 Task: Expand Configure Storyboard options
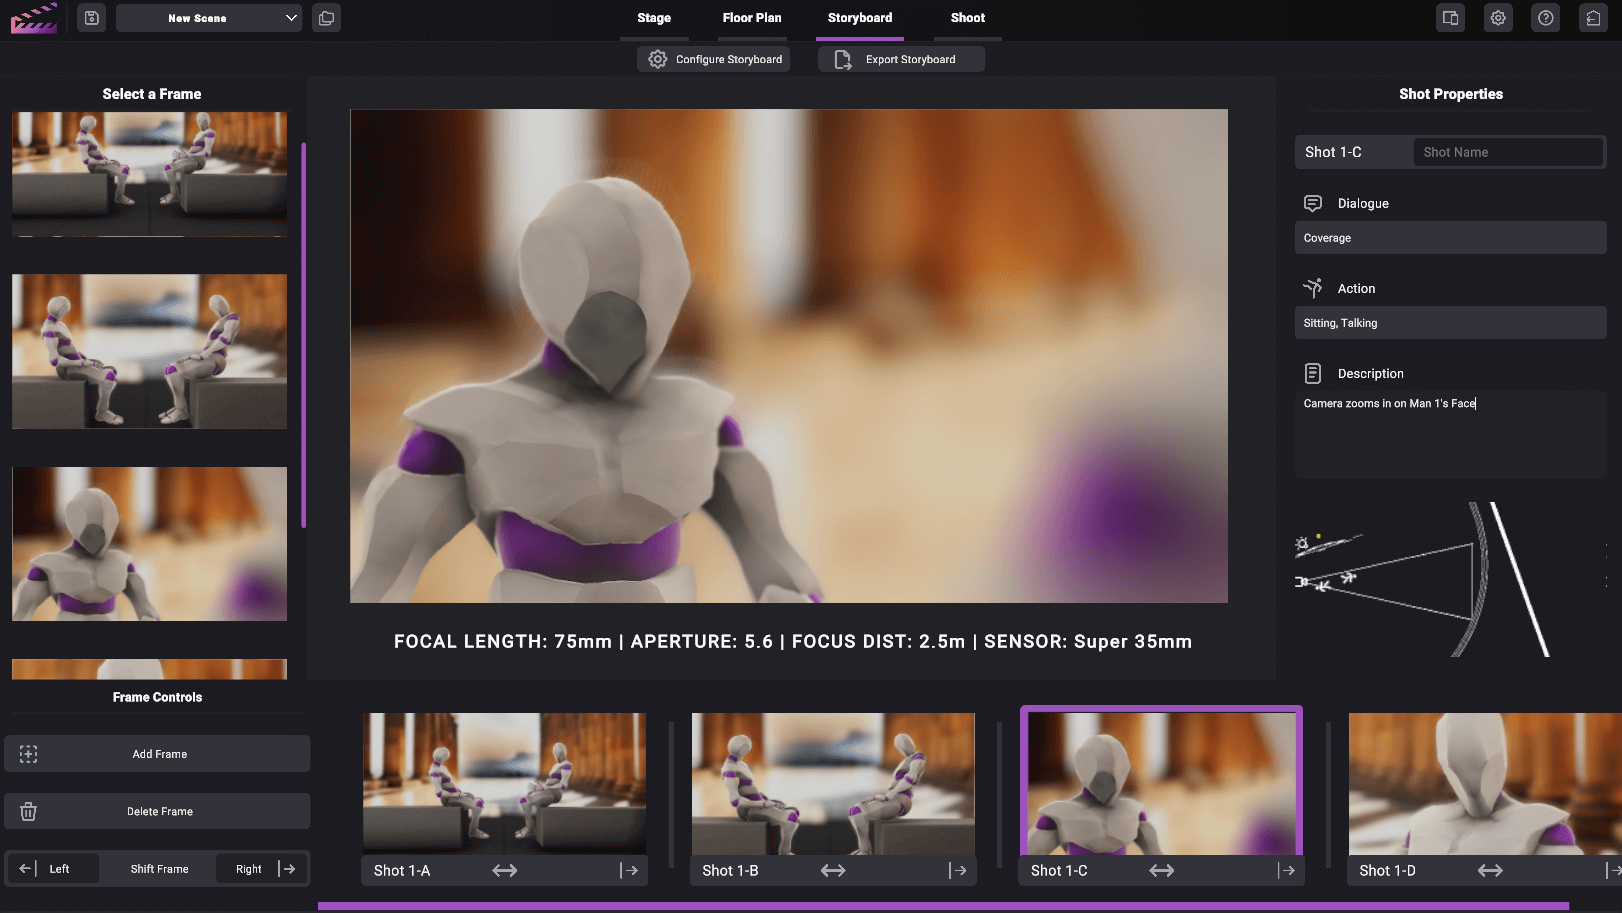(713, 59)
